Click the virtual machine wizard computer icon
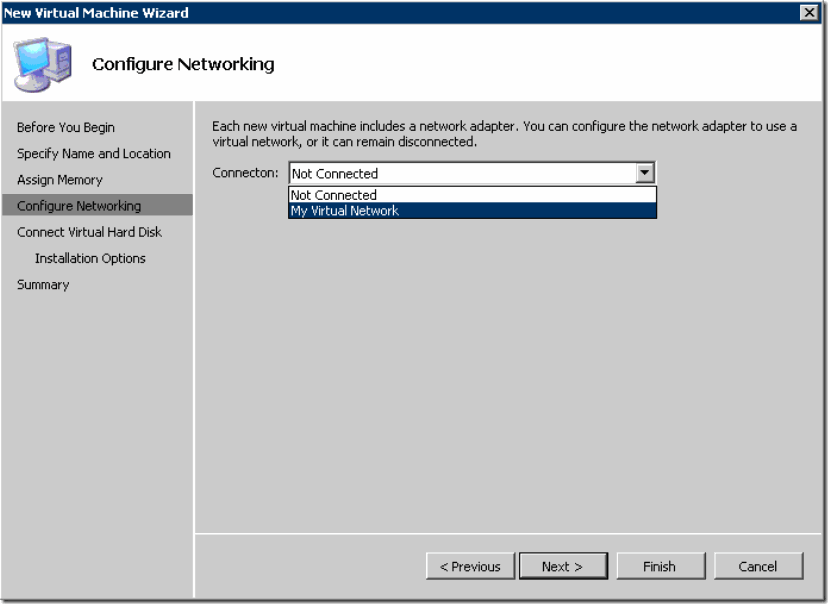 click(x=42, y=64)
